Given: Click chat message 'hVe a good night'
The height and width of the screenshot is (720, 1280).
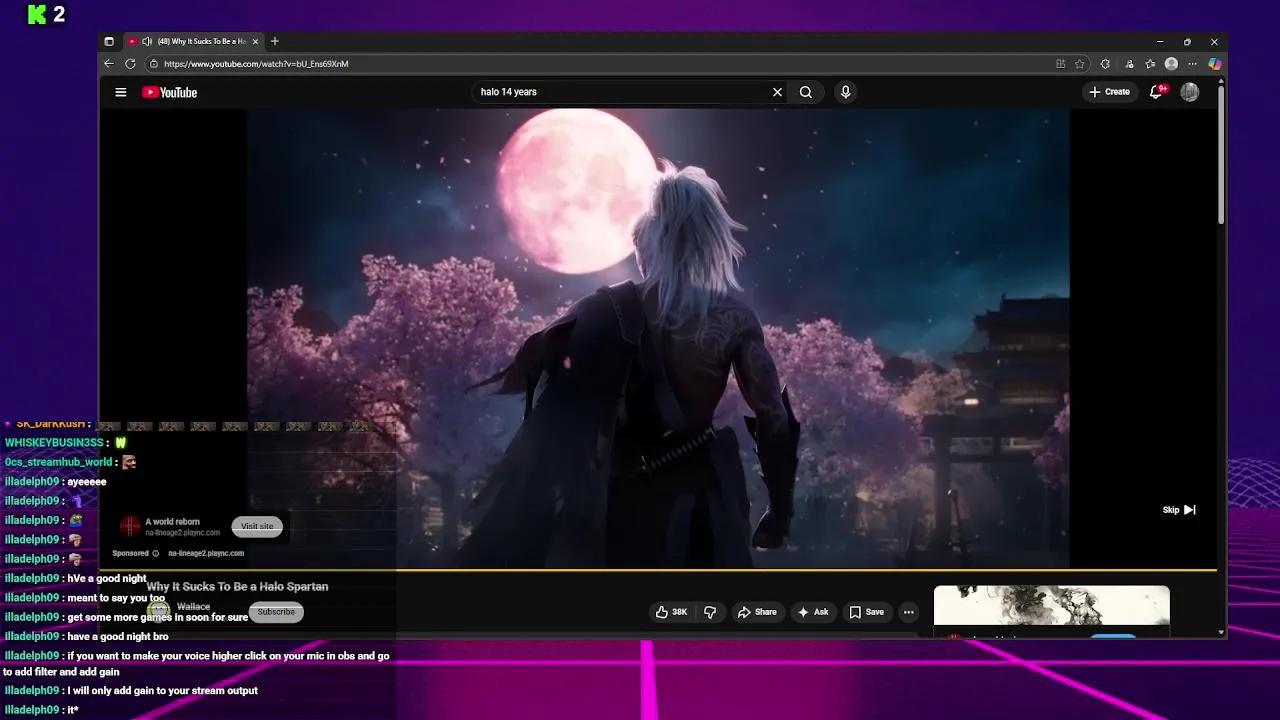Looking at the screenshot, I should [x=107, y=578].
